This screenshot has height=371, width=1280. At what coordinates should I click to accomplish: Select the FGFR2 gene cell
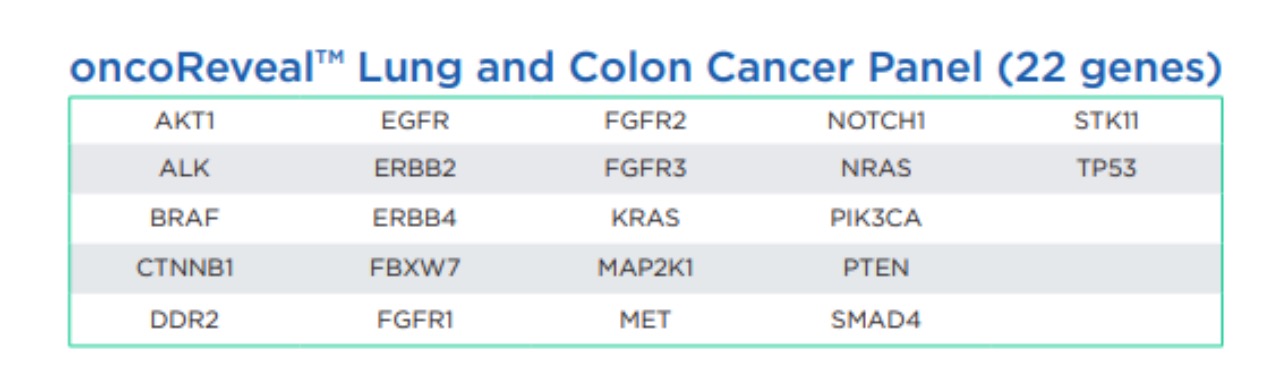pyautogui.click(x=645, y=122)
